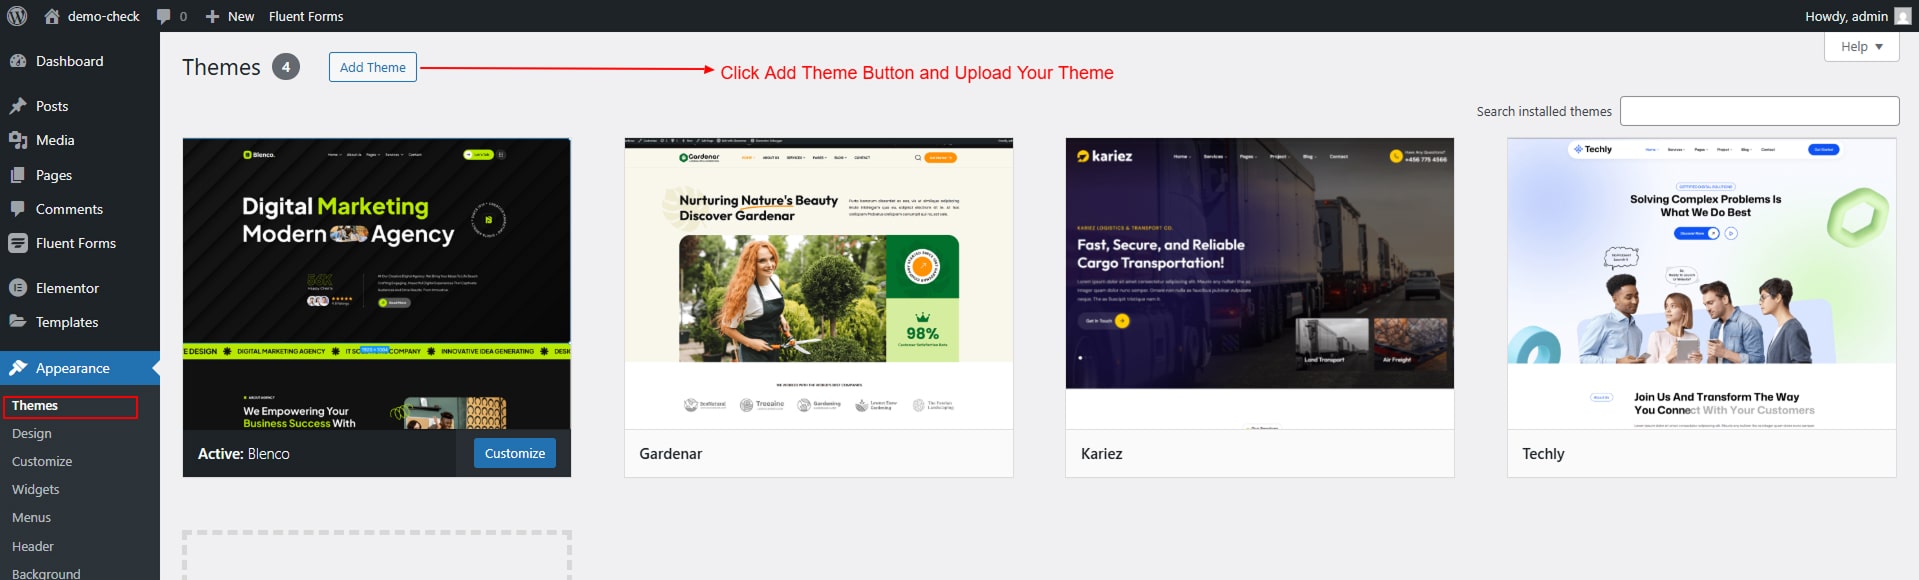
Task: Select the Techly theme screenshot
Action: point(1702,284)
